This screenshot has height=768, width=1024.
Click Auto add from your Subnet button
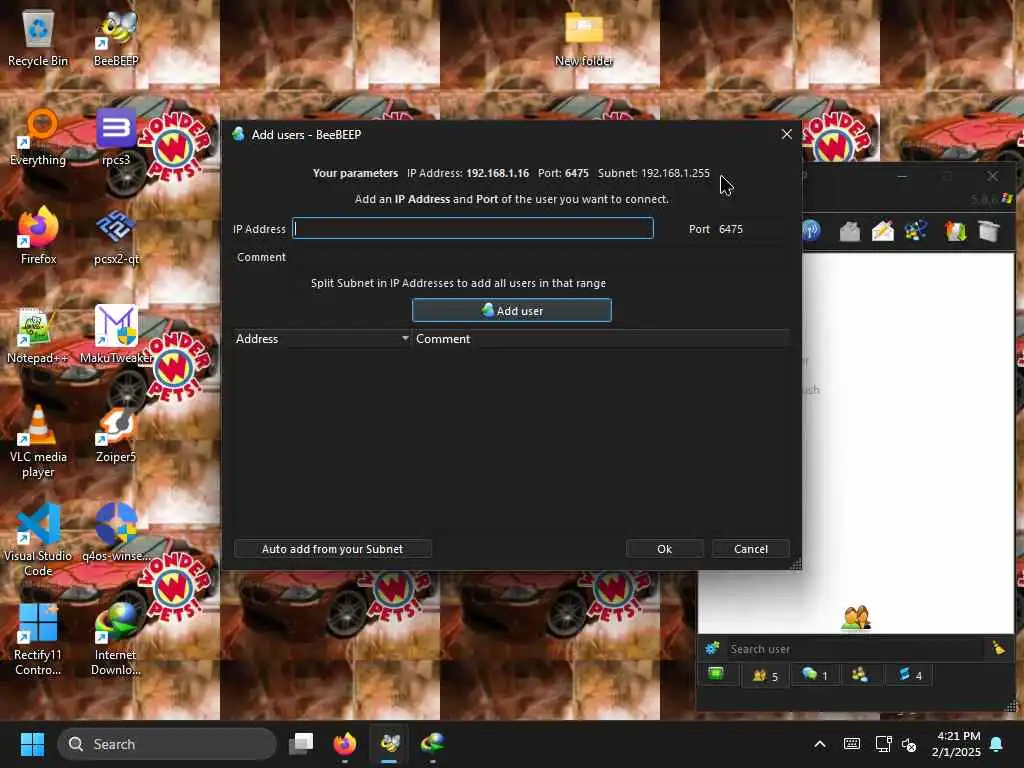click(332, 549)
